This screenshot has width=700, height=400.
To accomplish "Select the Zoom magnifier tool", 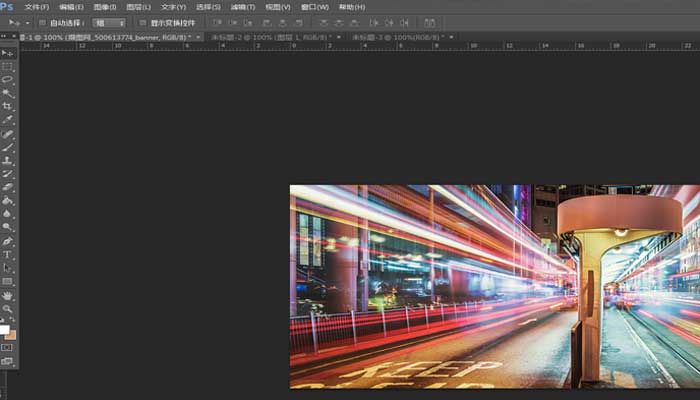I will click(7, 309).
